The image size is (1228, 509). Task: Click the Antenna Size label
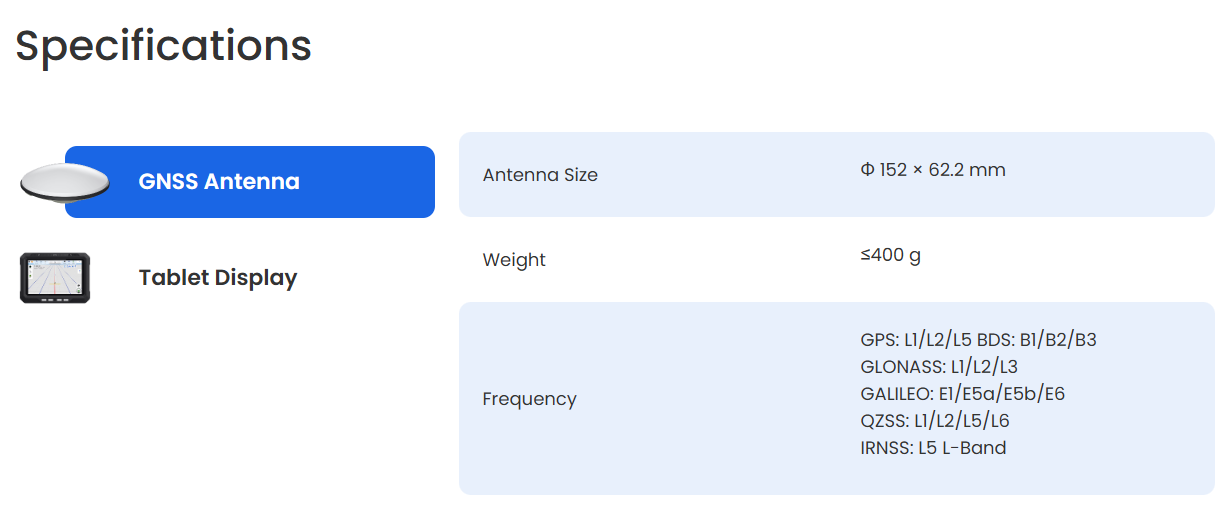tap(540, 175)
